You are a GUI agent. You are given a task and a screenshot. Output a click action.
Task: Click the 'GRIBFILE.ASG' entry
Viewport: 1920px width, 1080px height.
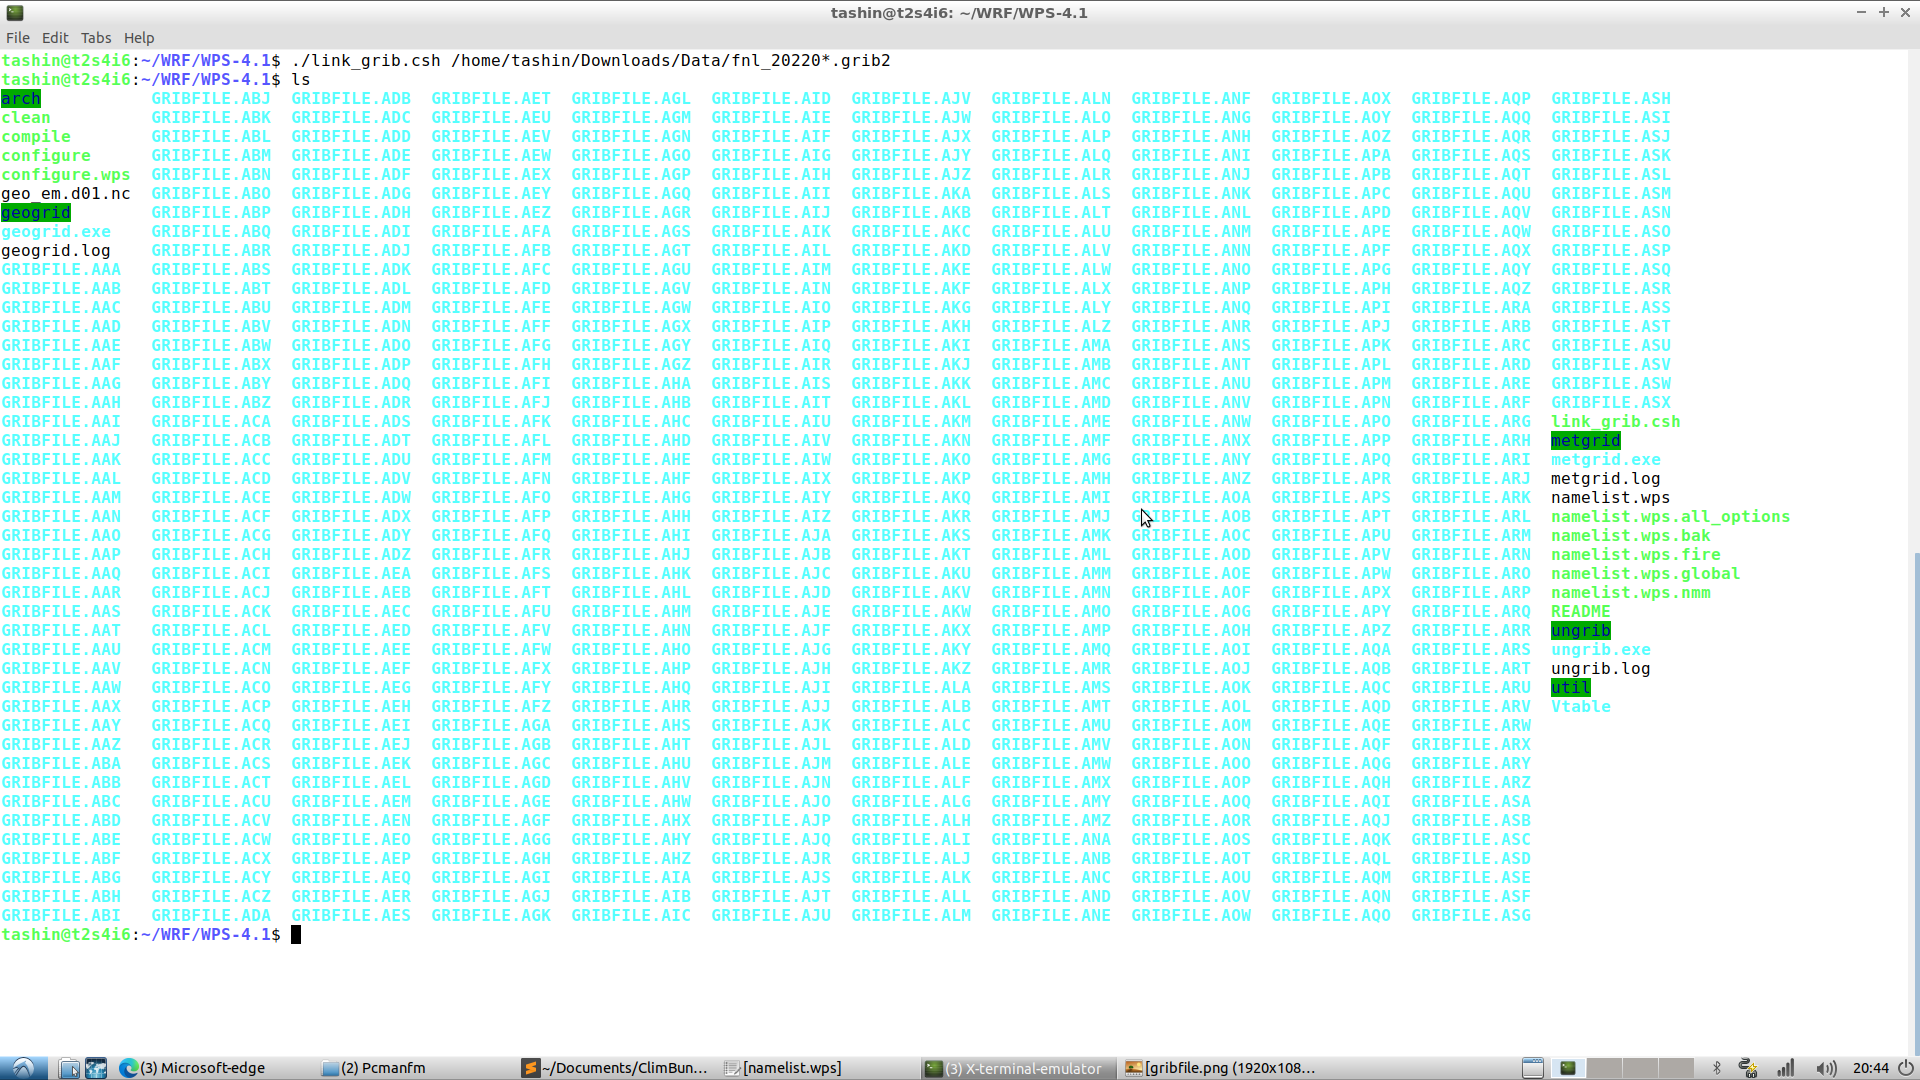point(1471,915)
